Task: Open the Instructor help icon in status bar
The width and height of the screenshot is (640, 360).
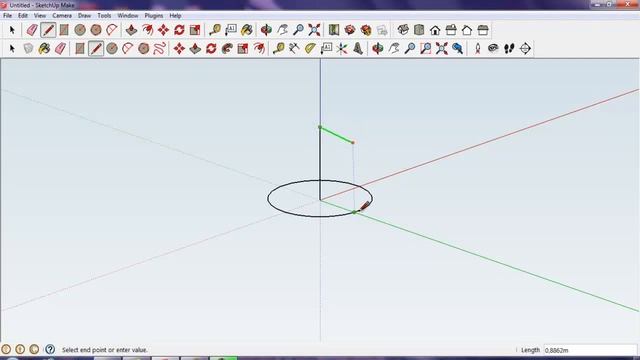Action: 50,349
